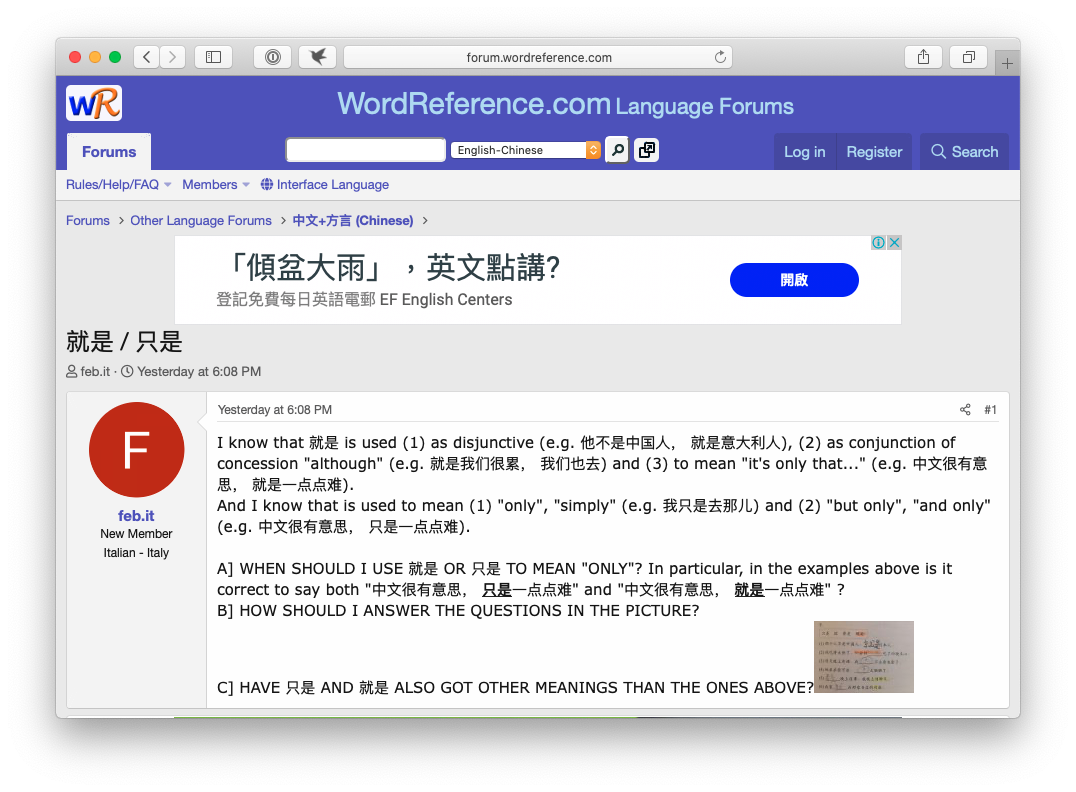Share post #1 using the share icon
The image size is (1076, 792).
click(965, 410)
